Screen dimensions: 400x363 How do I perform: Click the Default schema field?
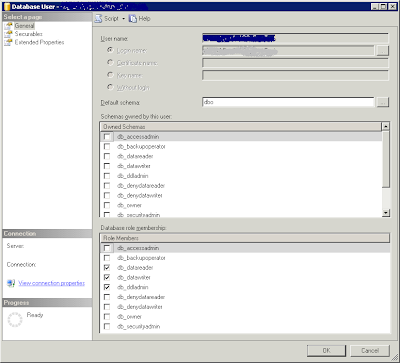coord(288,102)
